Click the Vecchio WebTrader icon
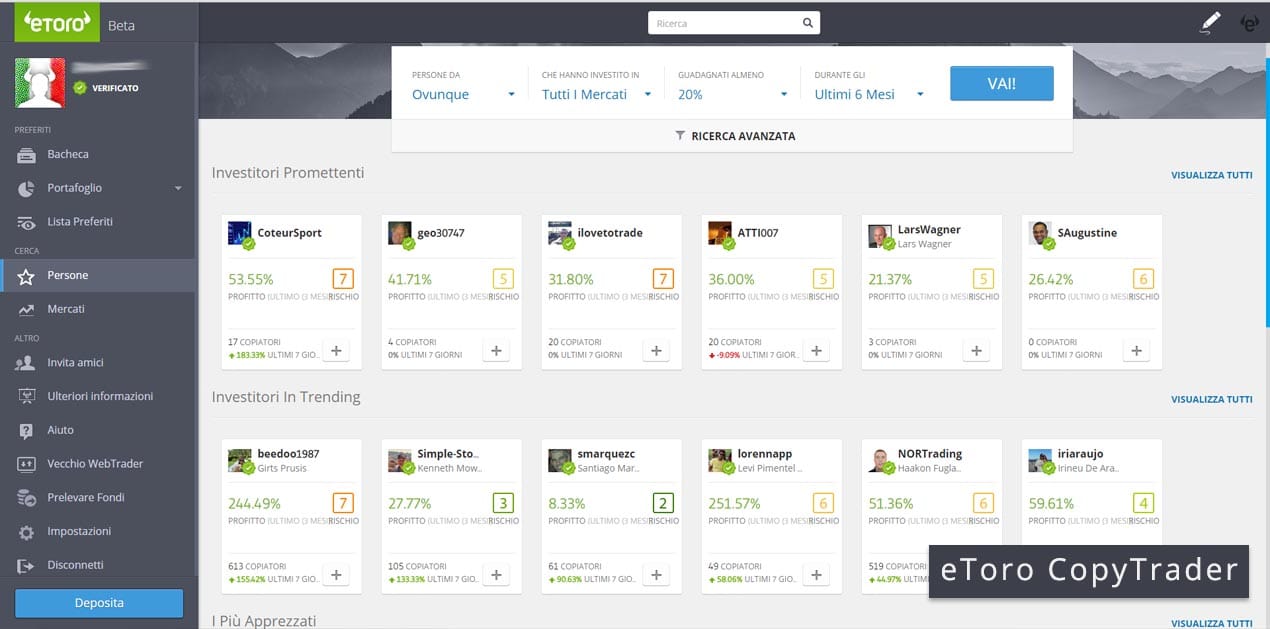The width and height of the screenshot is (1270, 629). [x=27, y=464]
